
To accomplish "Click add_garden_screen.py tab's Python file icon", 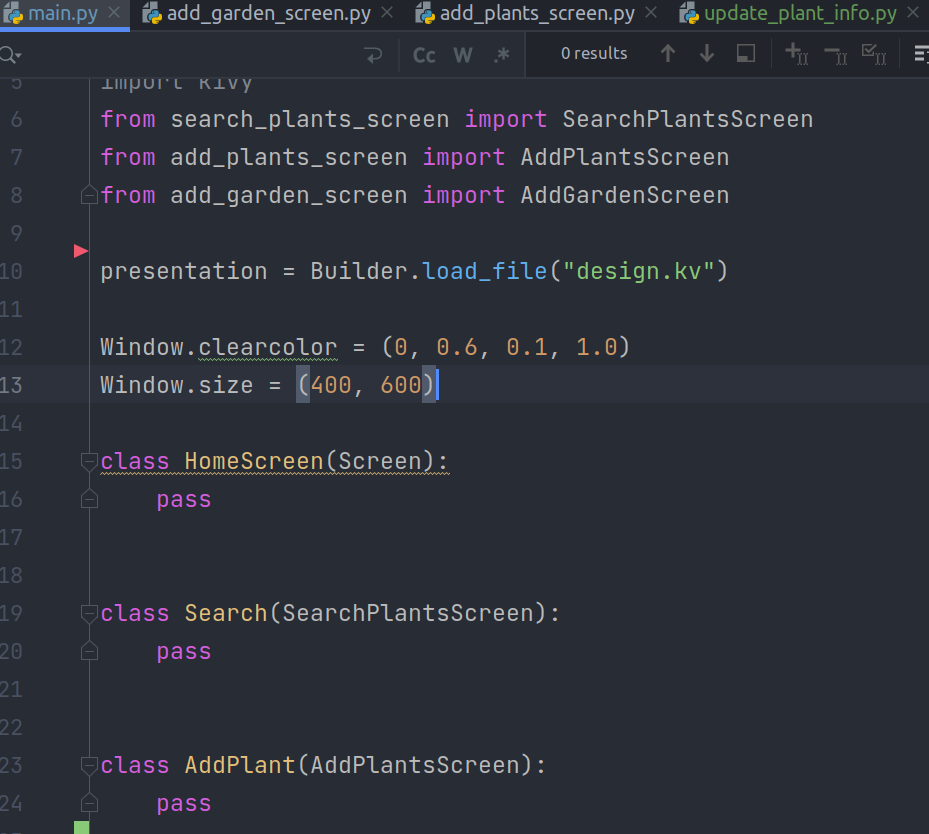I will [x=152, y=13].
